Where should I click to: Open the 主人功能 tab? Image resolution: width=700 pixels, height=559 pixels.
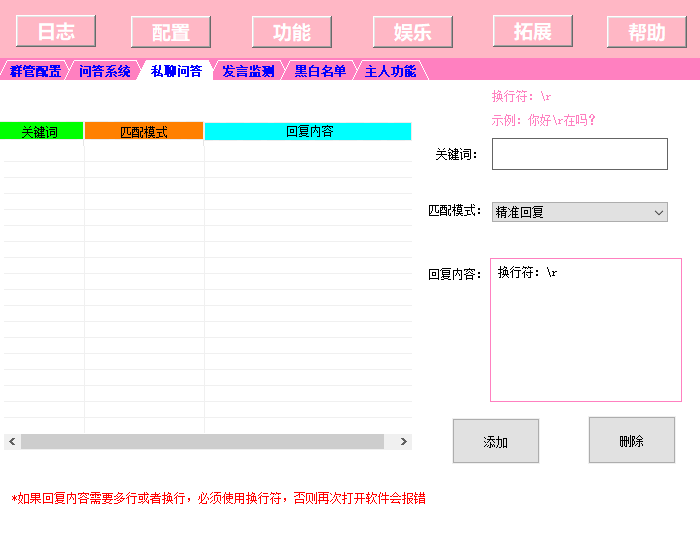point(390,71)
